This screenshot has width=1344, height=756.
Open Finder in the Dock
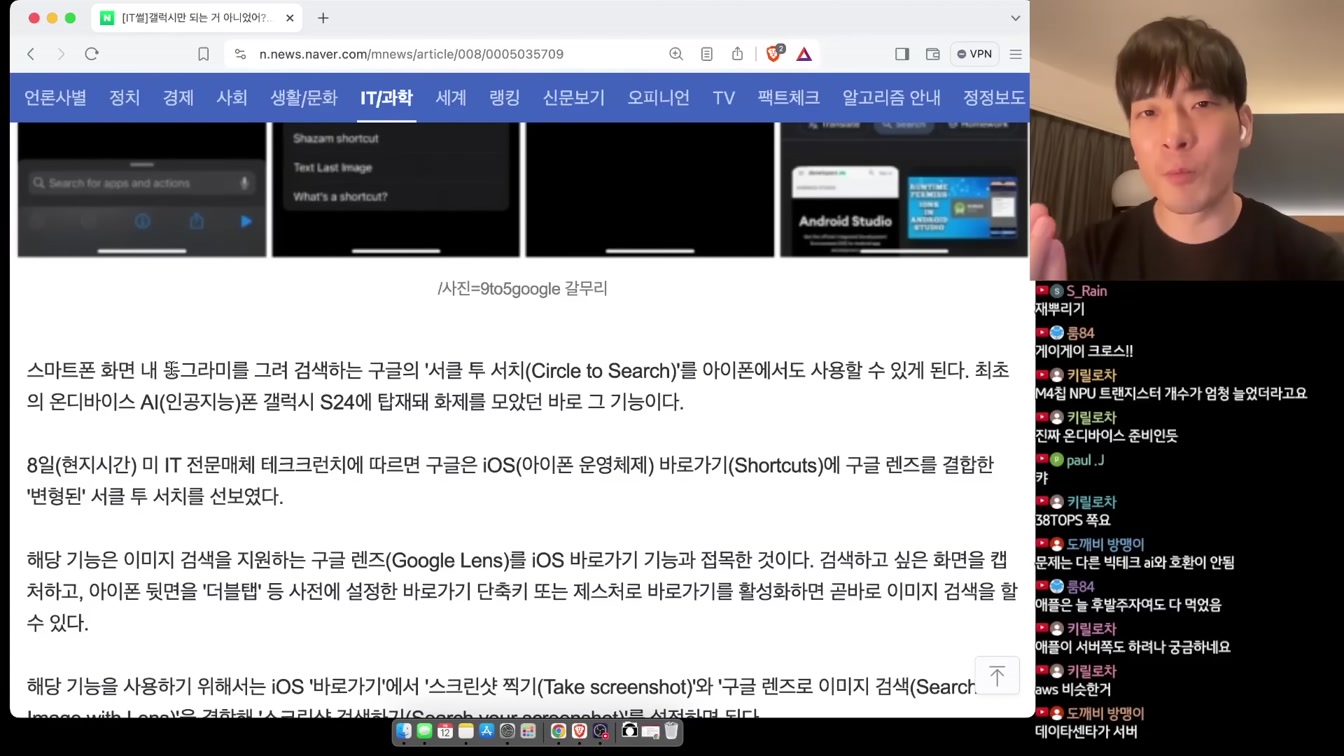tap(404, 731)
